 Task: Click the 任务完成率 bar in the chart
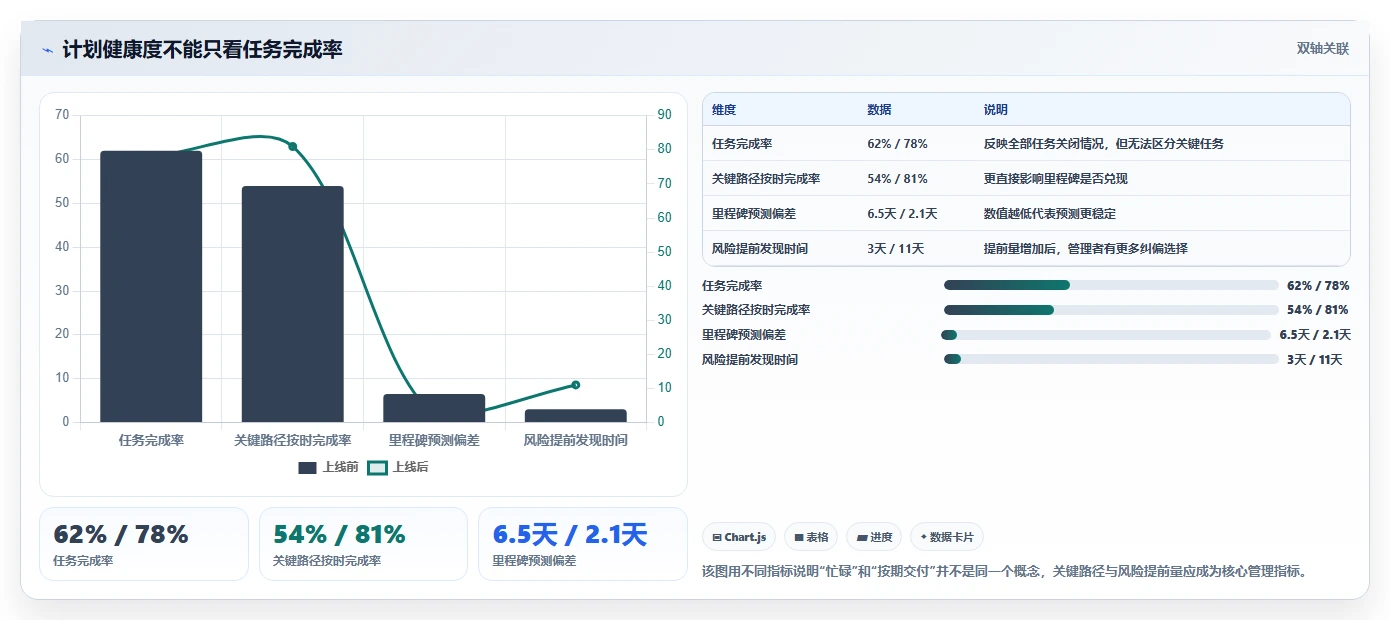[x=151, y=286]
